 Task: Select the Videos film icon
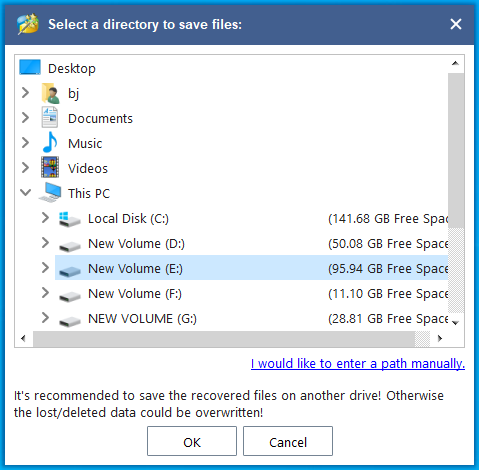50,167
